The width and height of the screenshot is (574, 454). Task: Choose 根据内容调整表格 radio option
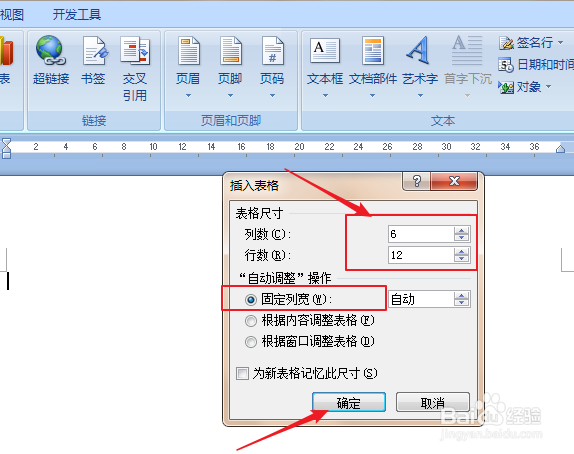pos(251,321)
